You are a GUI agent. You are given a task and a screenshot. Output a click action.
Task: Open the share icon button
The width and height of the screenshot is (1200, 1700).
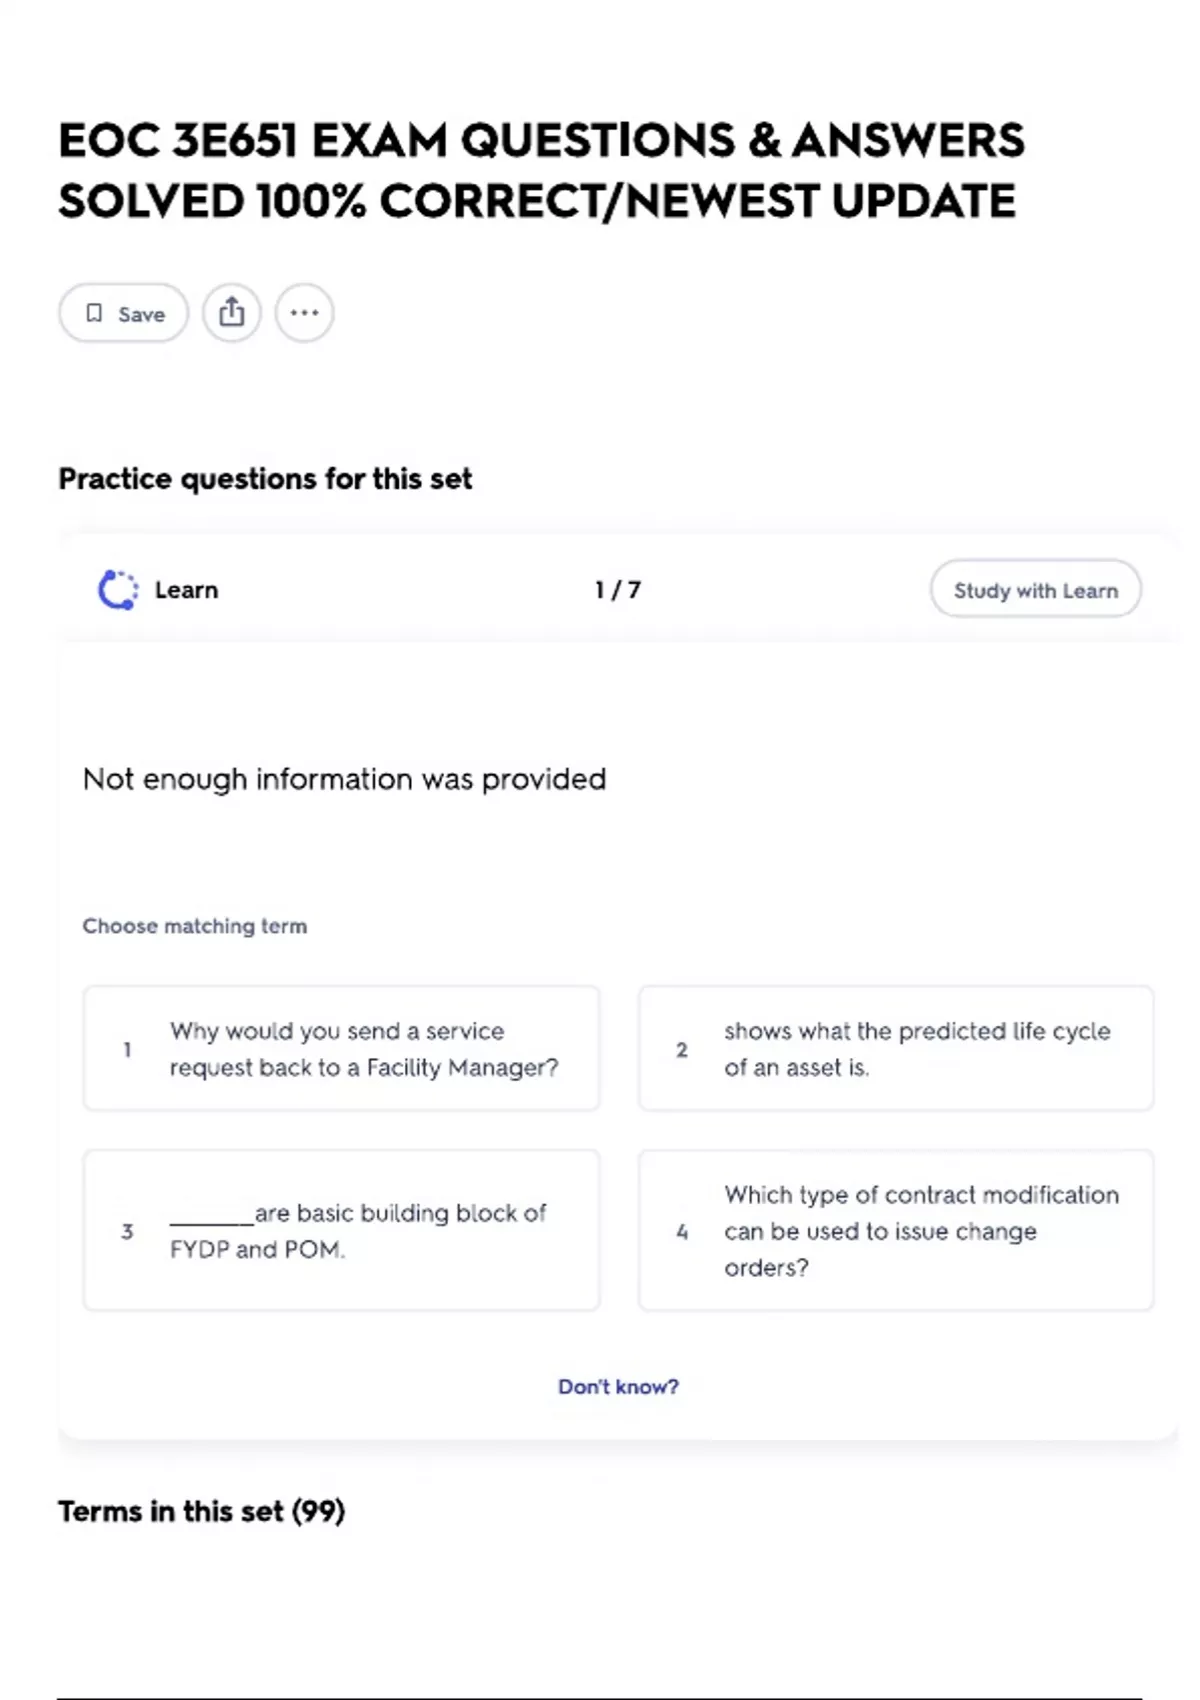tap(231, 312)
